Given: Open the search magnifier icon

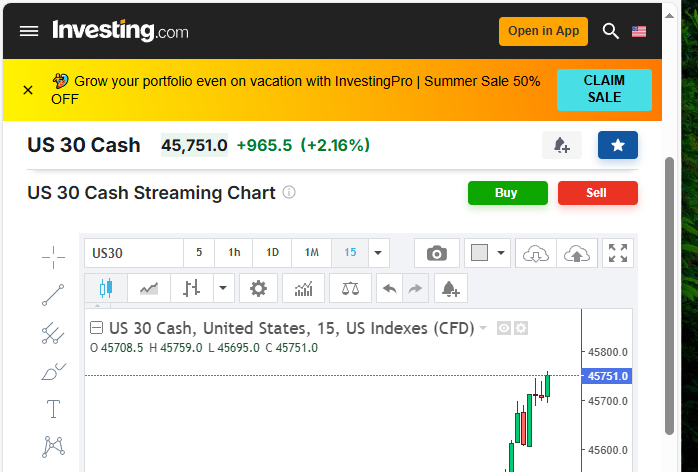Looking at the screenshot, I should (611, 31).
